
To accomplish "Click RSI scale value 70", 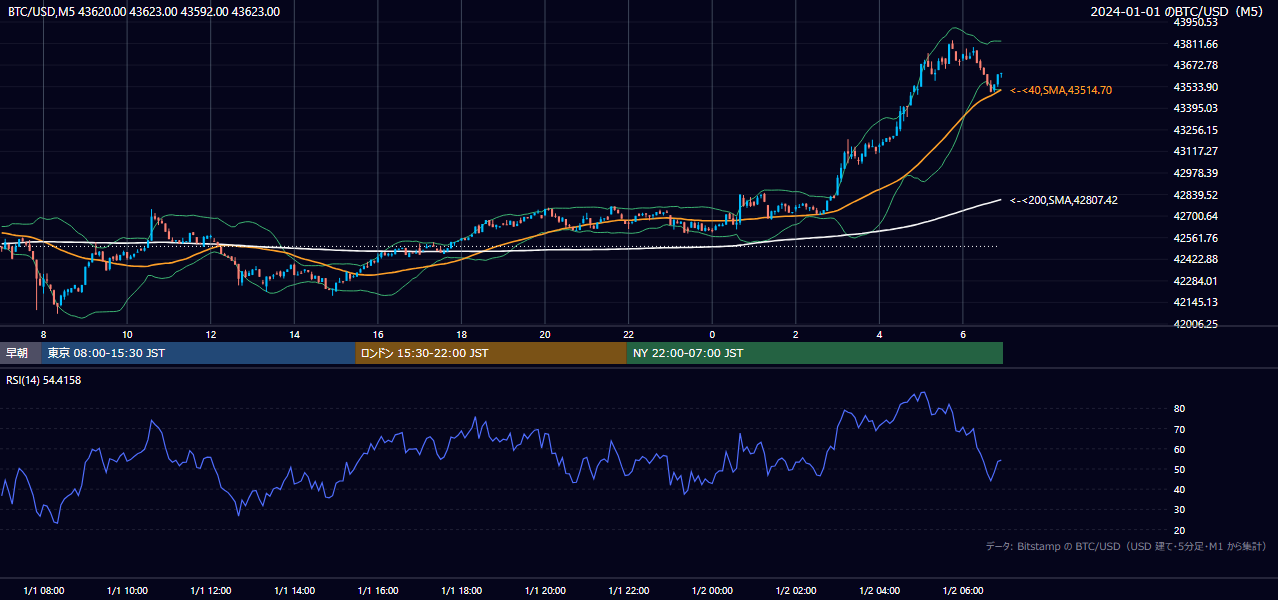I will (1179, 429).
